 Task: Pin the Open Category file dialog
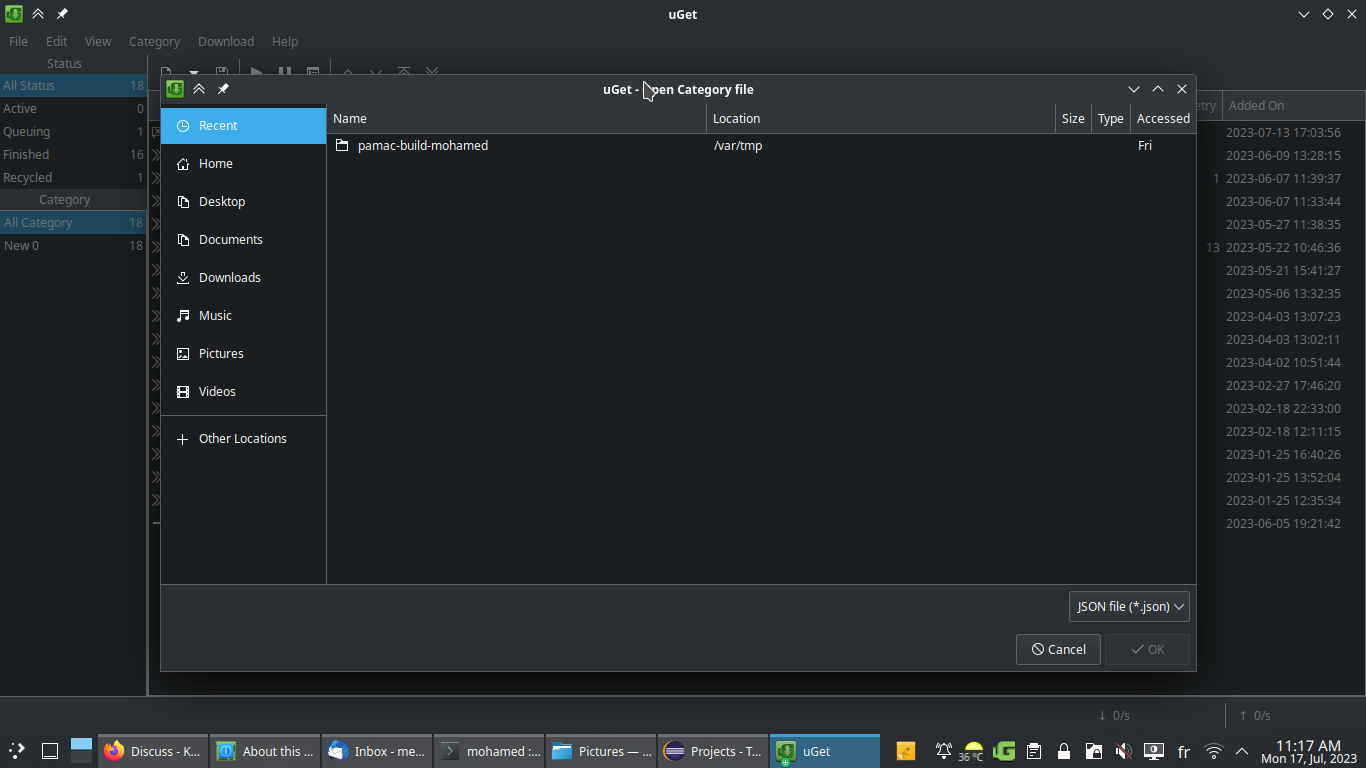[x=223, y=89]
